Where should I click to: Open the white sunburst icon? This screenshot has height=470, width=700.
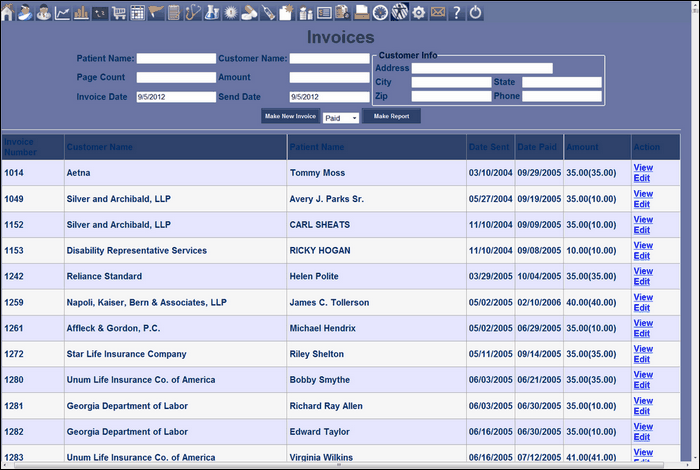[x=230, y=12]
